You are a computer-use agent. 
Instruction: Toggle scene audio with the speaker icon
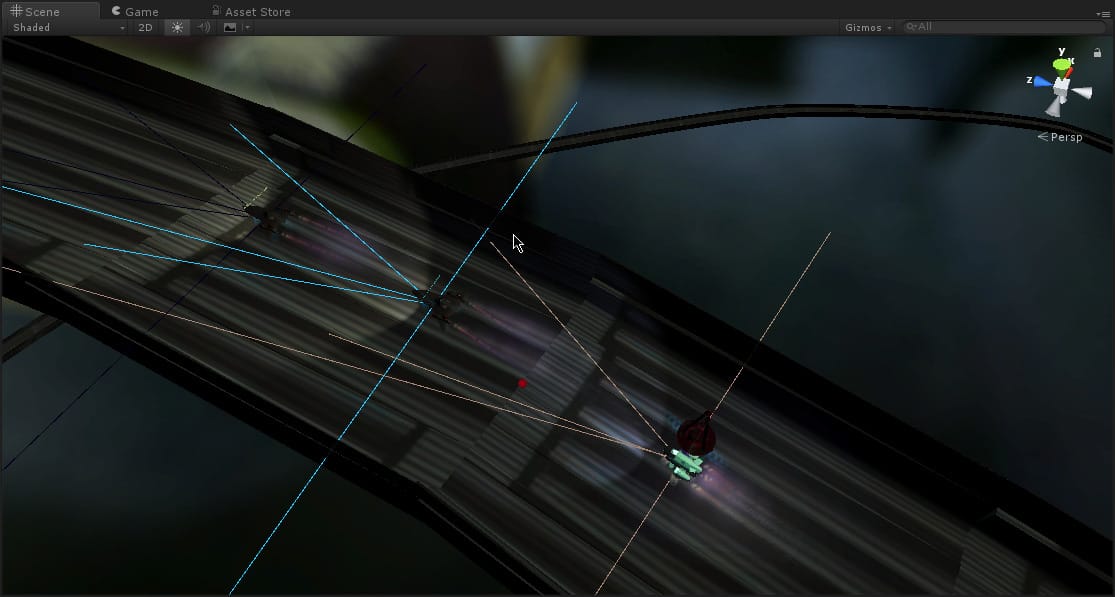pos(204,28)
